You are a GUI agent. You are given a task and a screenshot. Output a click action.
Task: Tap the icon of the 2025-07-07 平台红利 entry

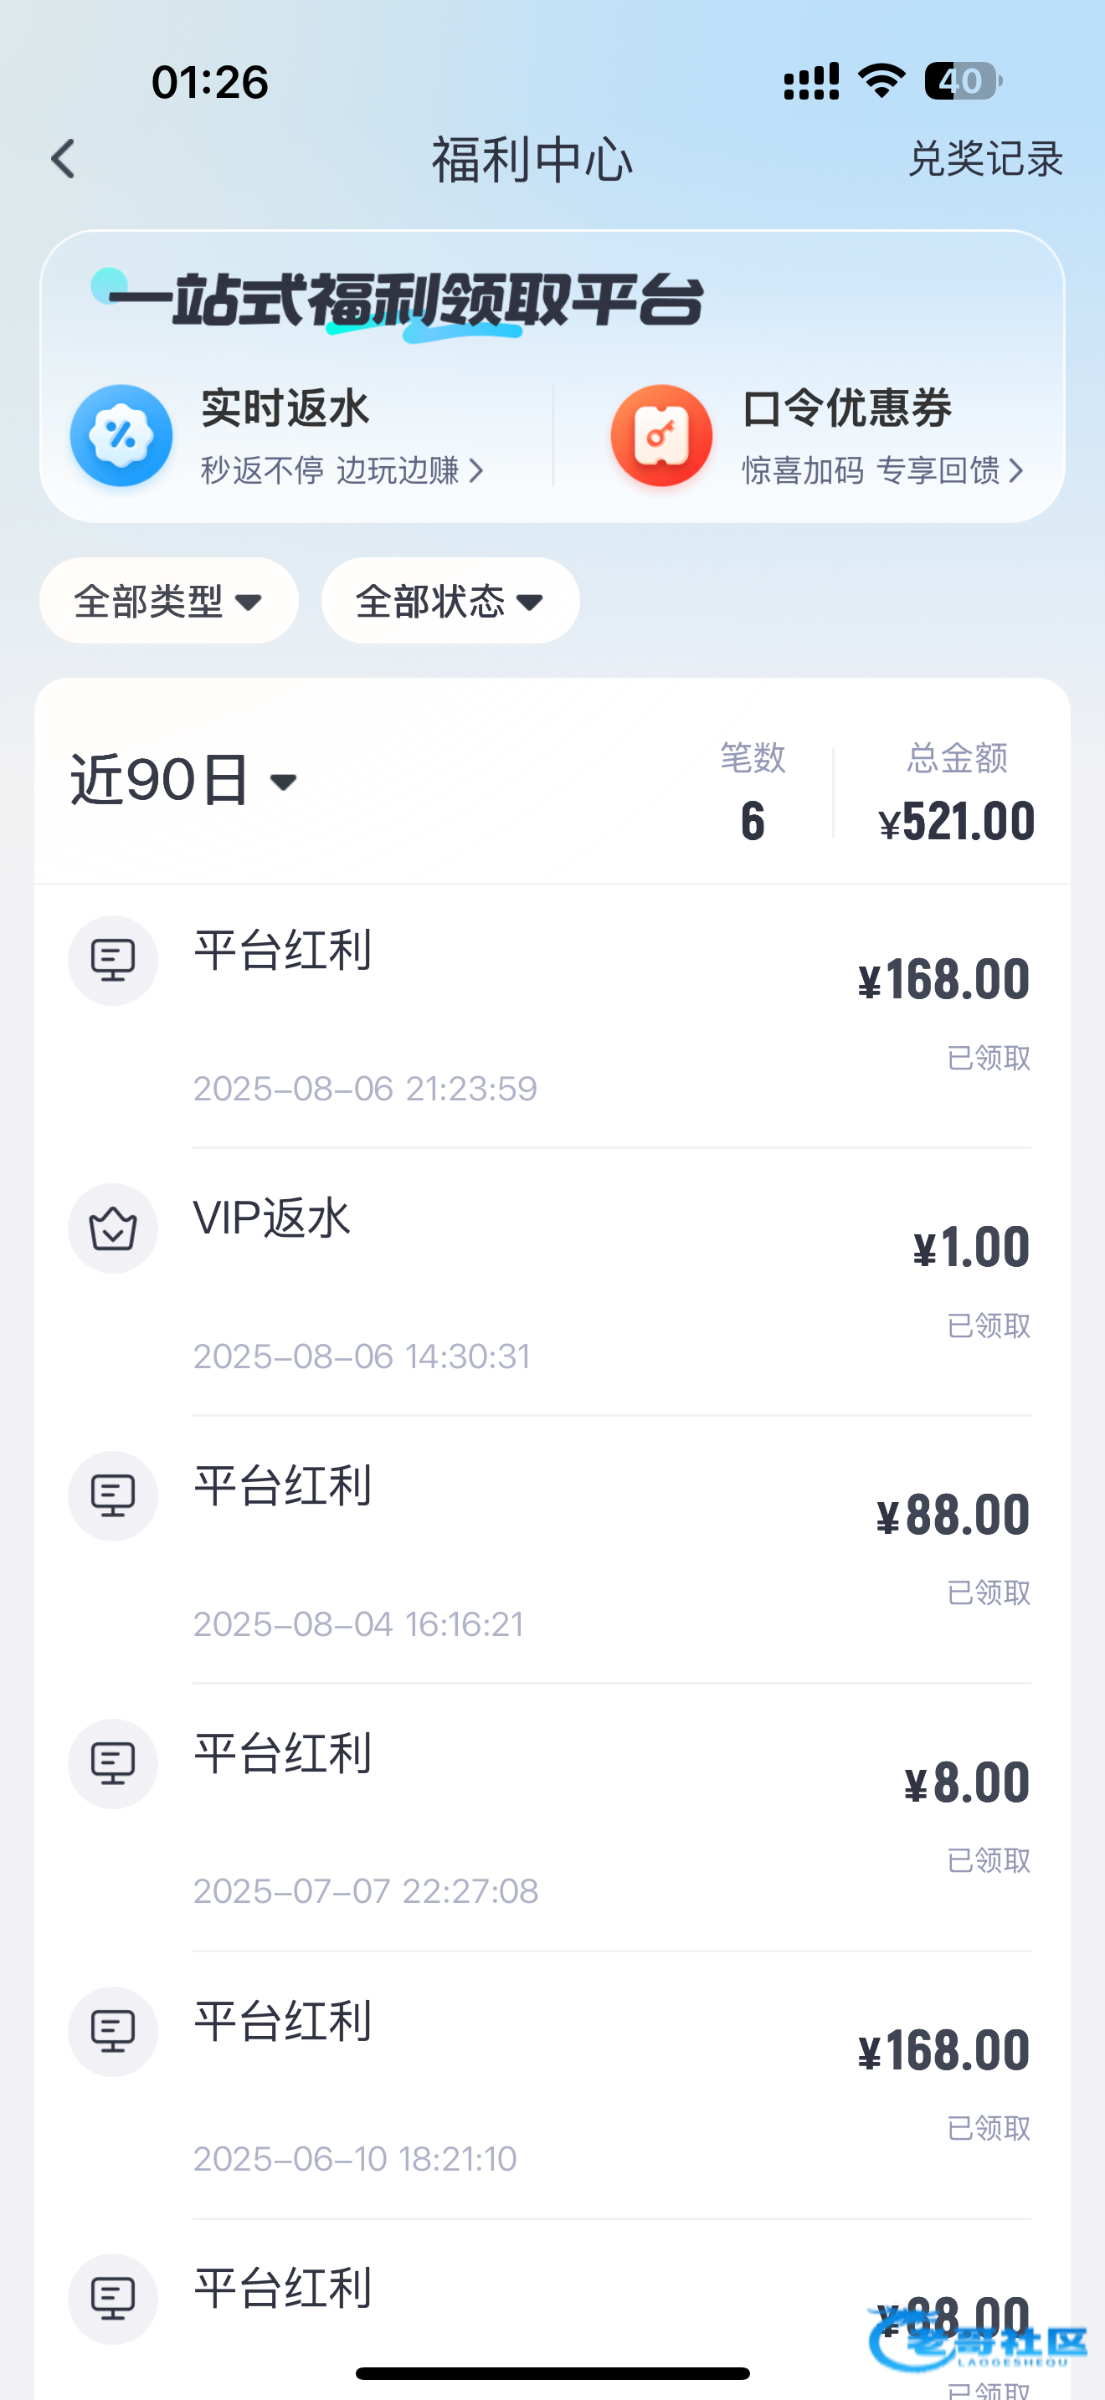[x=113, y=1763]
